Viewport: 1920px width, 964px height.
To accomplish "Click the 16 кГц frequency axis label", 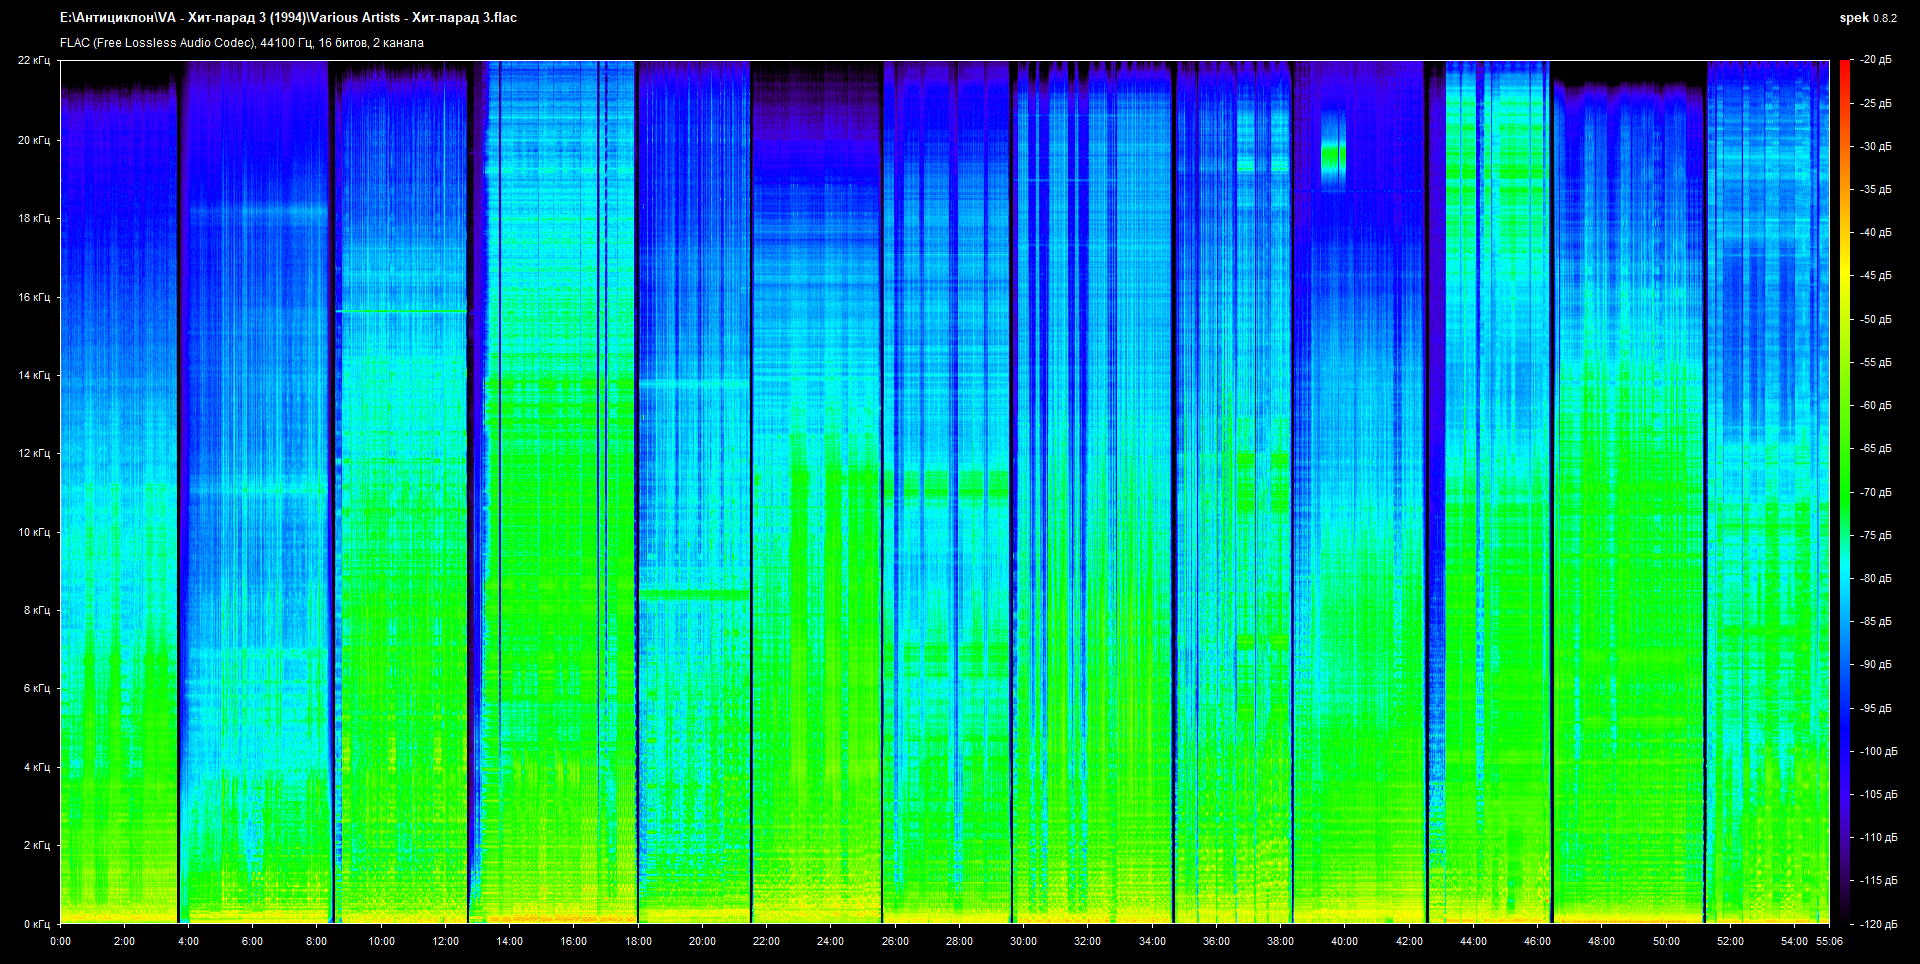I will [x=34, y=297].
